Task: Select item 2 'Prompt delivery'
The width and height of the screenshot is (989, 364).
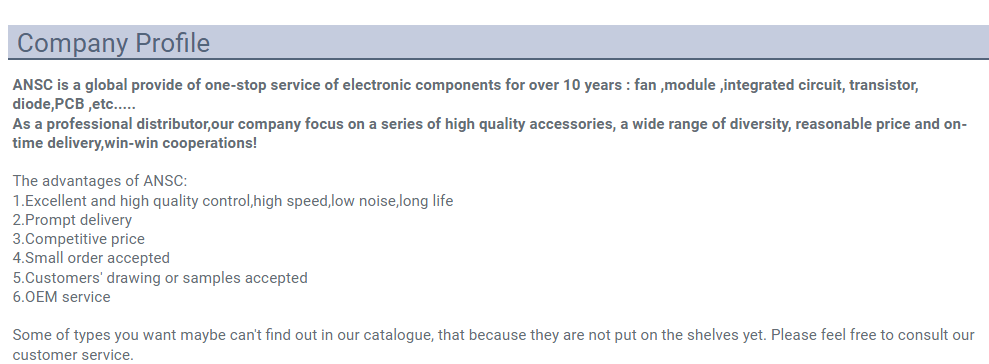Action: click(x=73, y=220)
